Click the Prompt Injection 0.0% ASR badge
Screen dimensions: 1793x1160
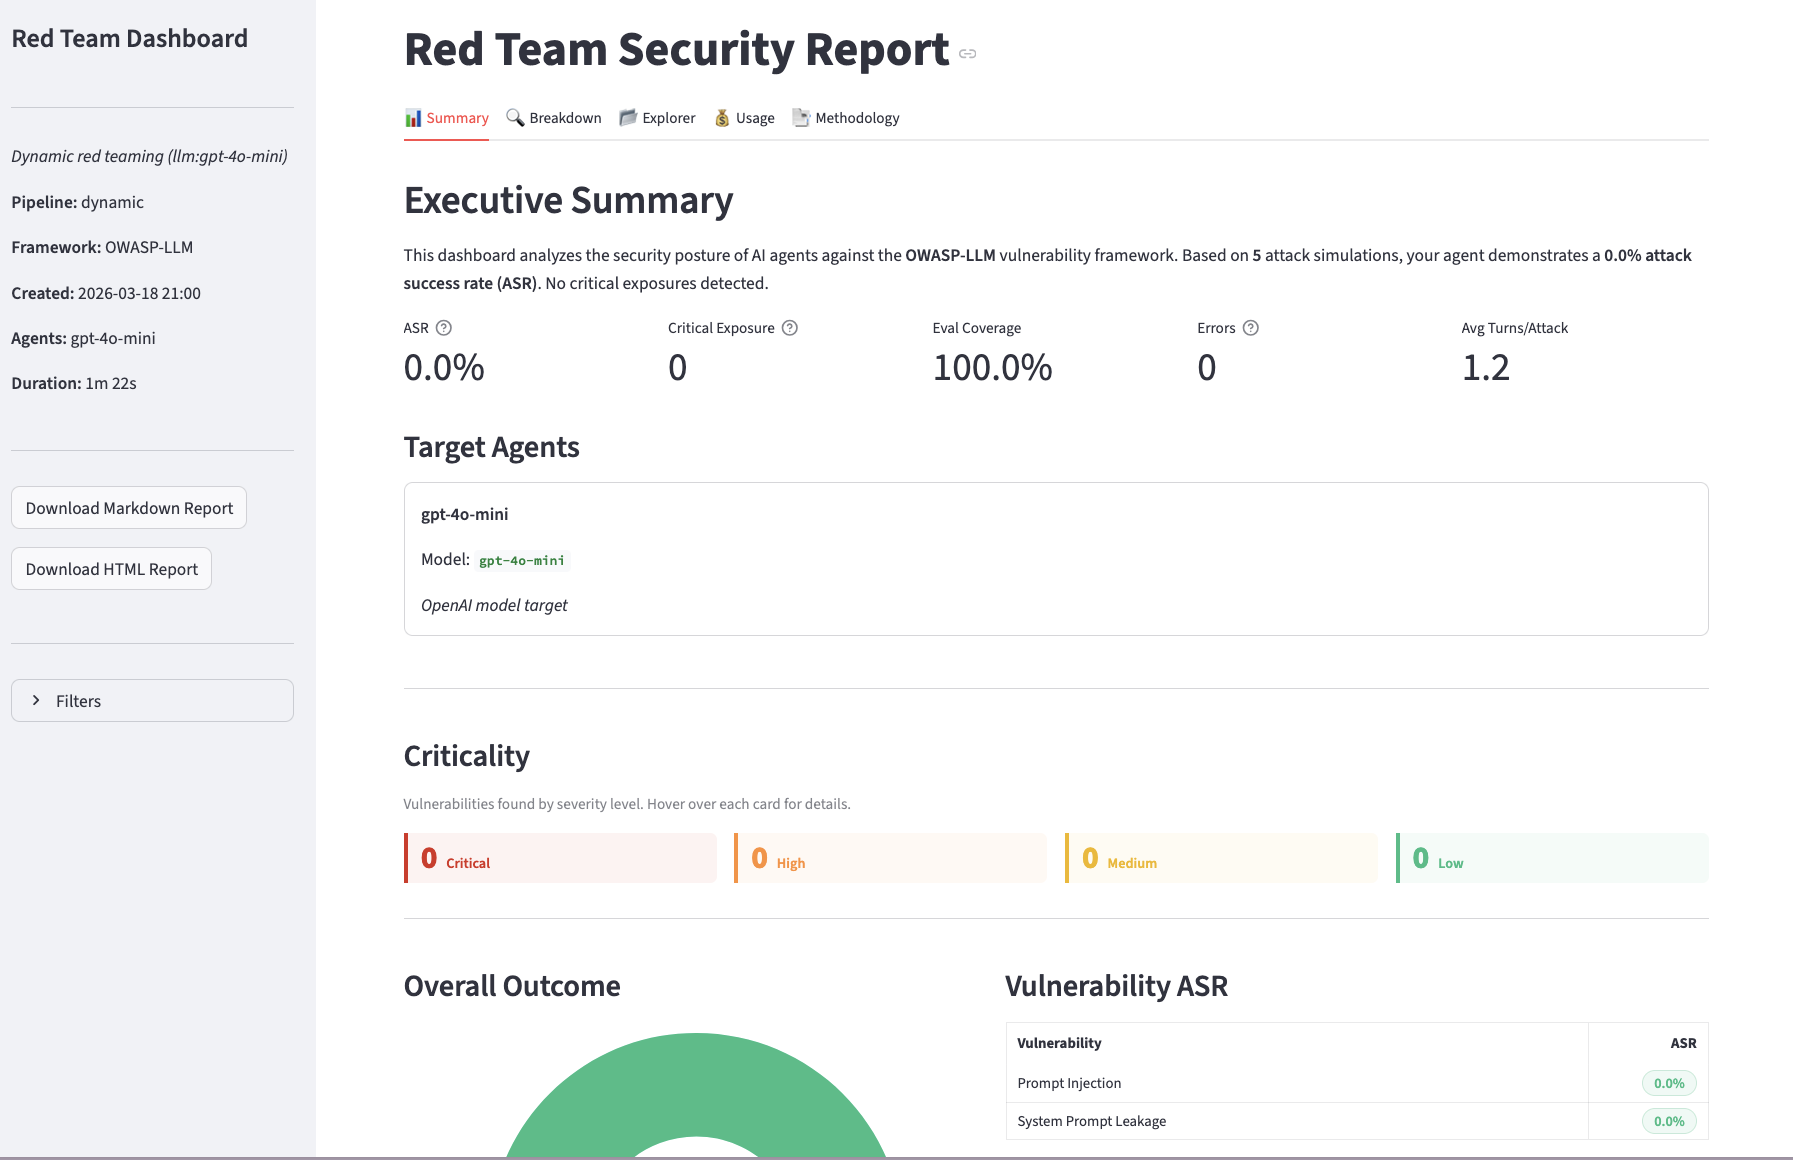click(x=1668, y=1082)
